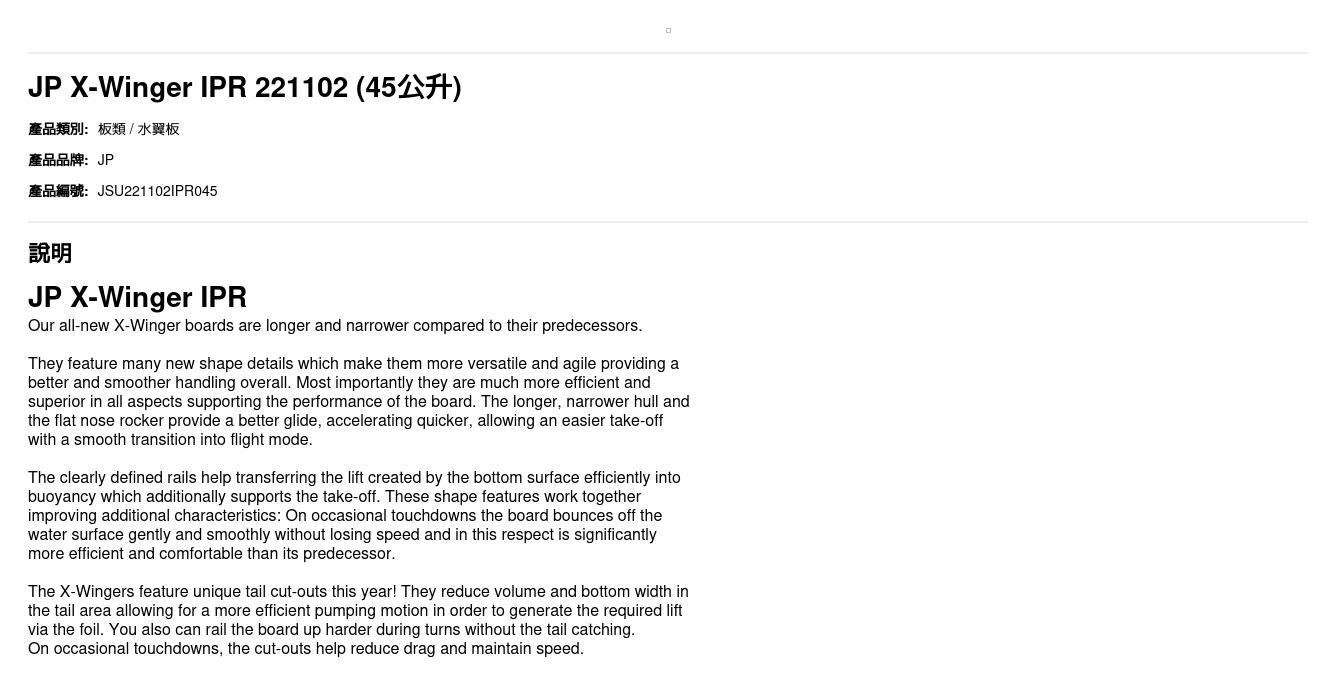Click the line 'with a smooth transition into flight mode'

coord(170,440)
